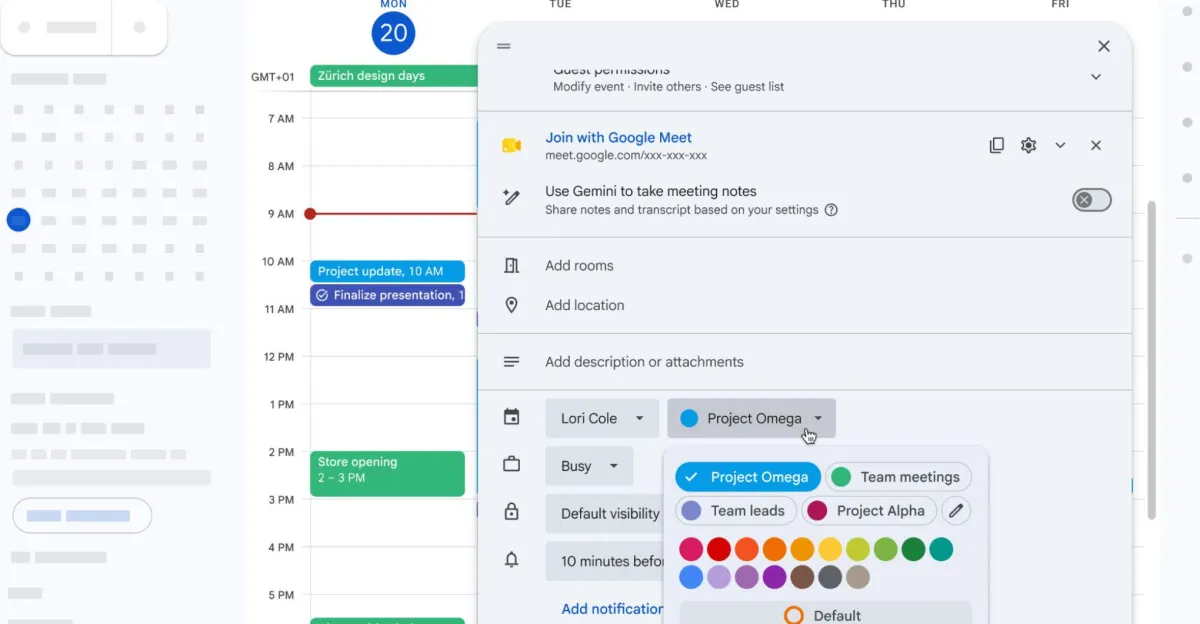Select Monday 20 date circle
The height and width of the screenshot is (624, 1200).
point(393,33)
